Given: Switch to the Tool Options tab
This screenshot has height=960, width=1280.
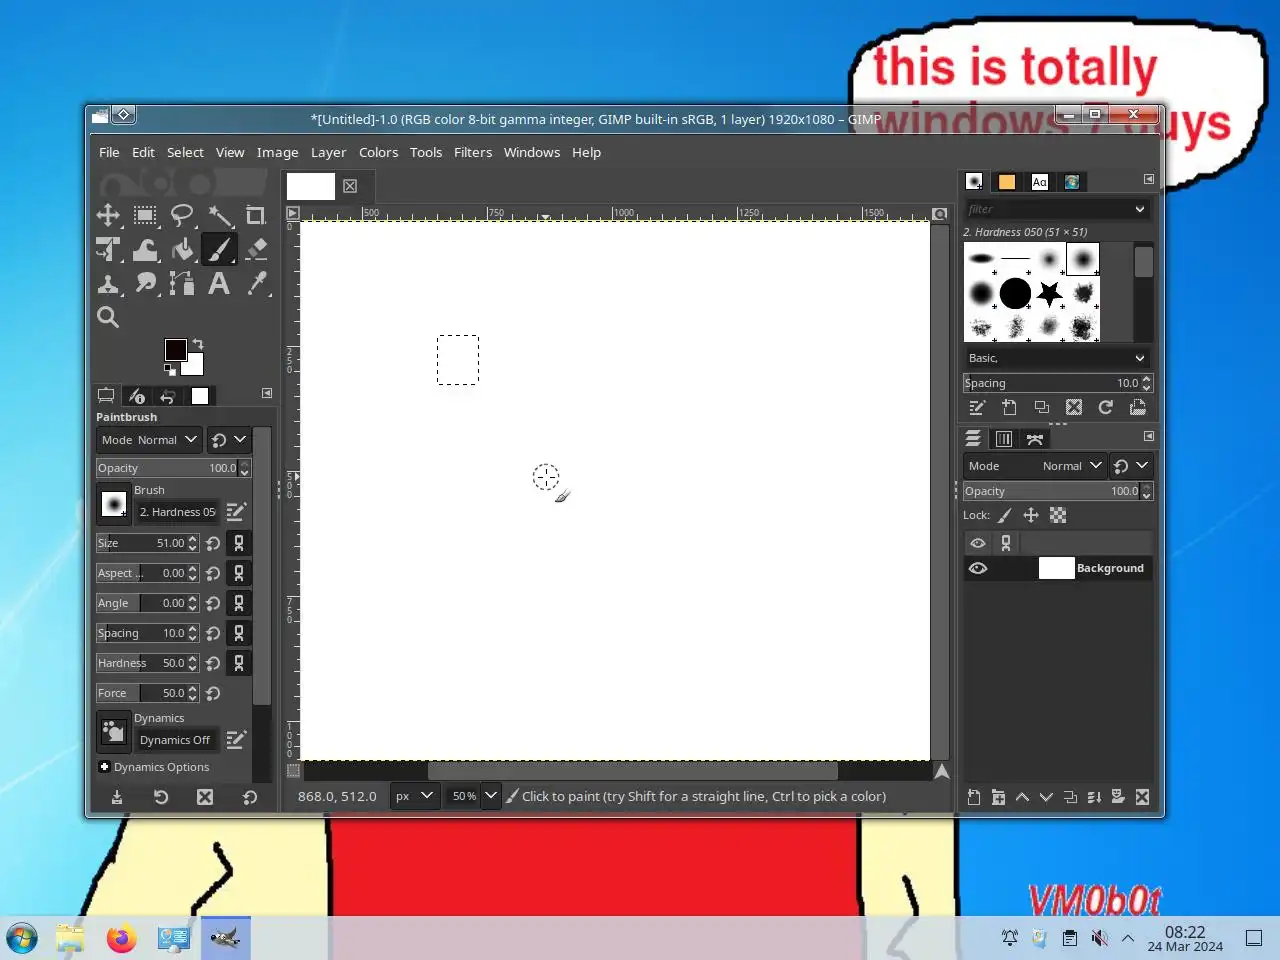Looking at the screenshot, I should coord(106,396).
